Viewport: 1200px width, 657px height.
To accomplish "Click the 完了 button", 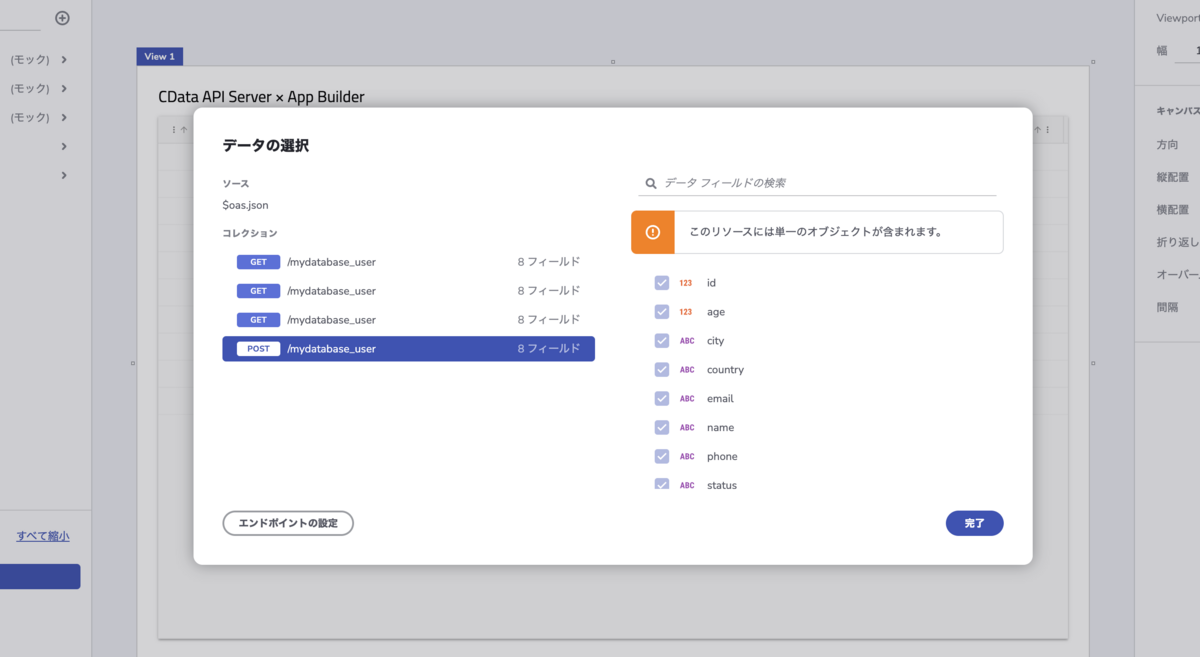I will (974, 523).
